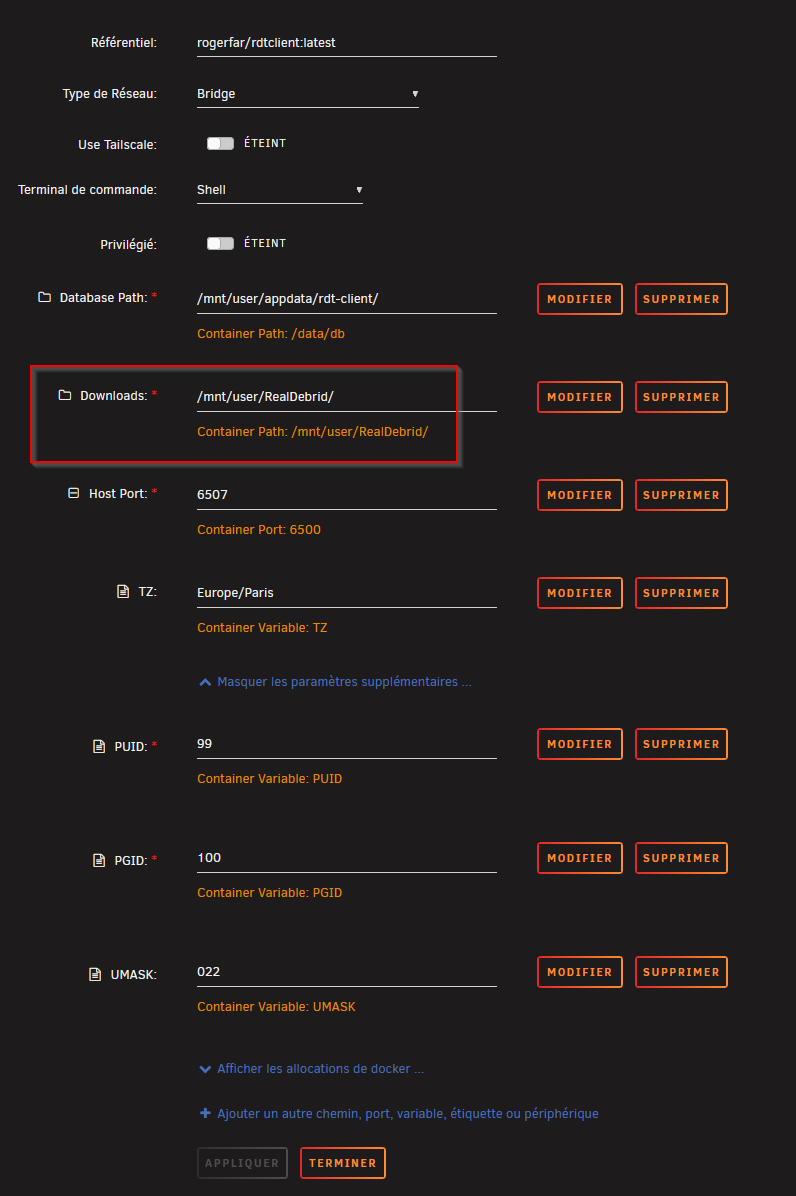Click the Référentiel input field
Viewport: 796px width, 1196px height.
tap(347, 43)
